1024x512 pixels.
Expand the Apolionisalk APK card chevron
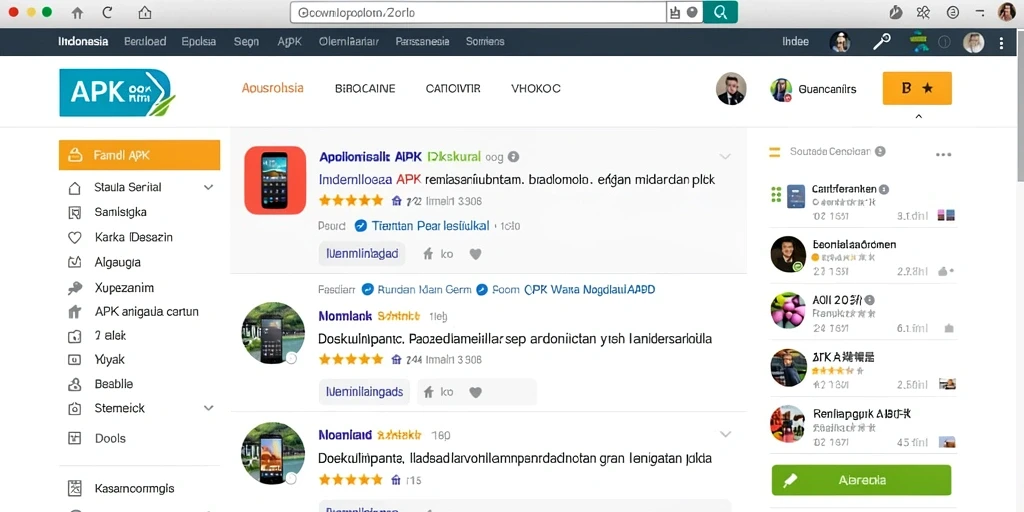(725, 157)
